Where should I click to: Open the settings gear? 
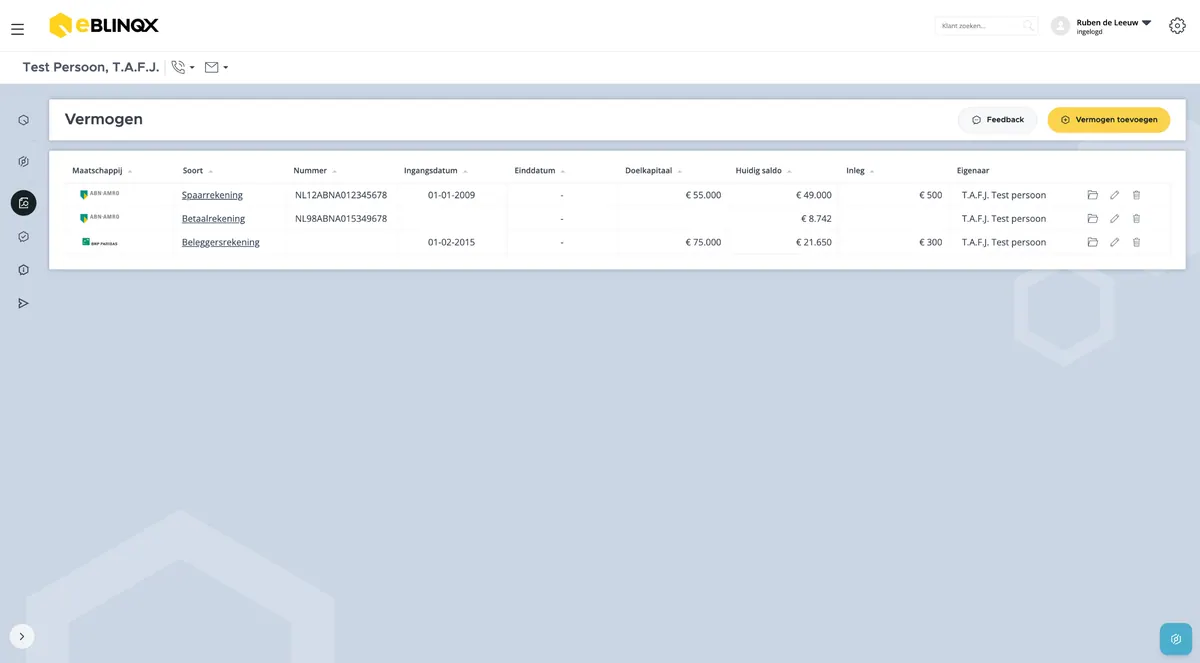[1177, 26]
